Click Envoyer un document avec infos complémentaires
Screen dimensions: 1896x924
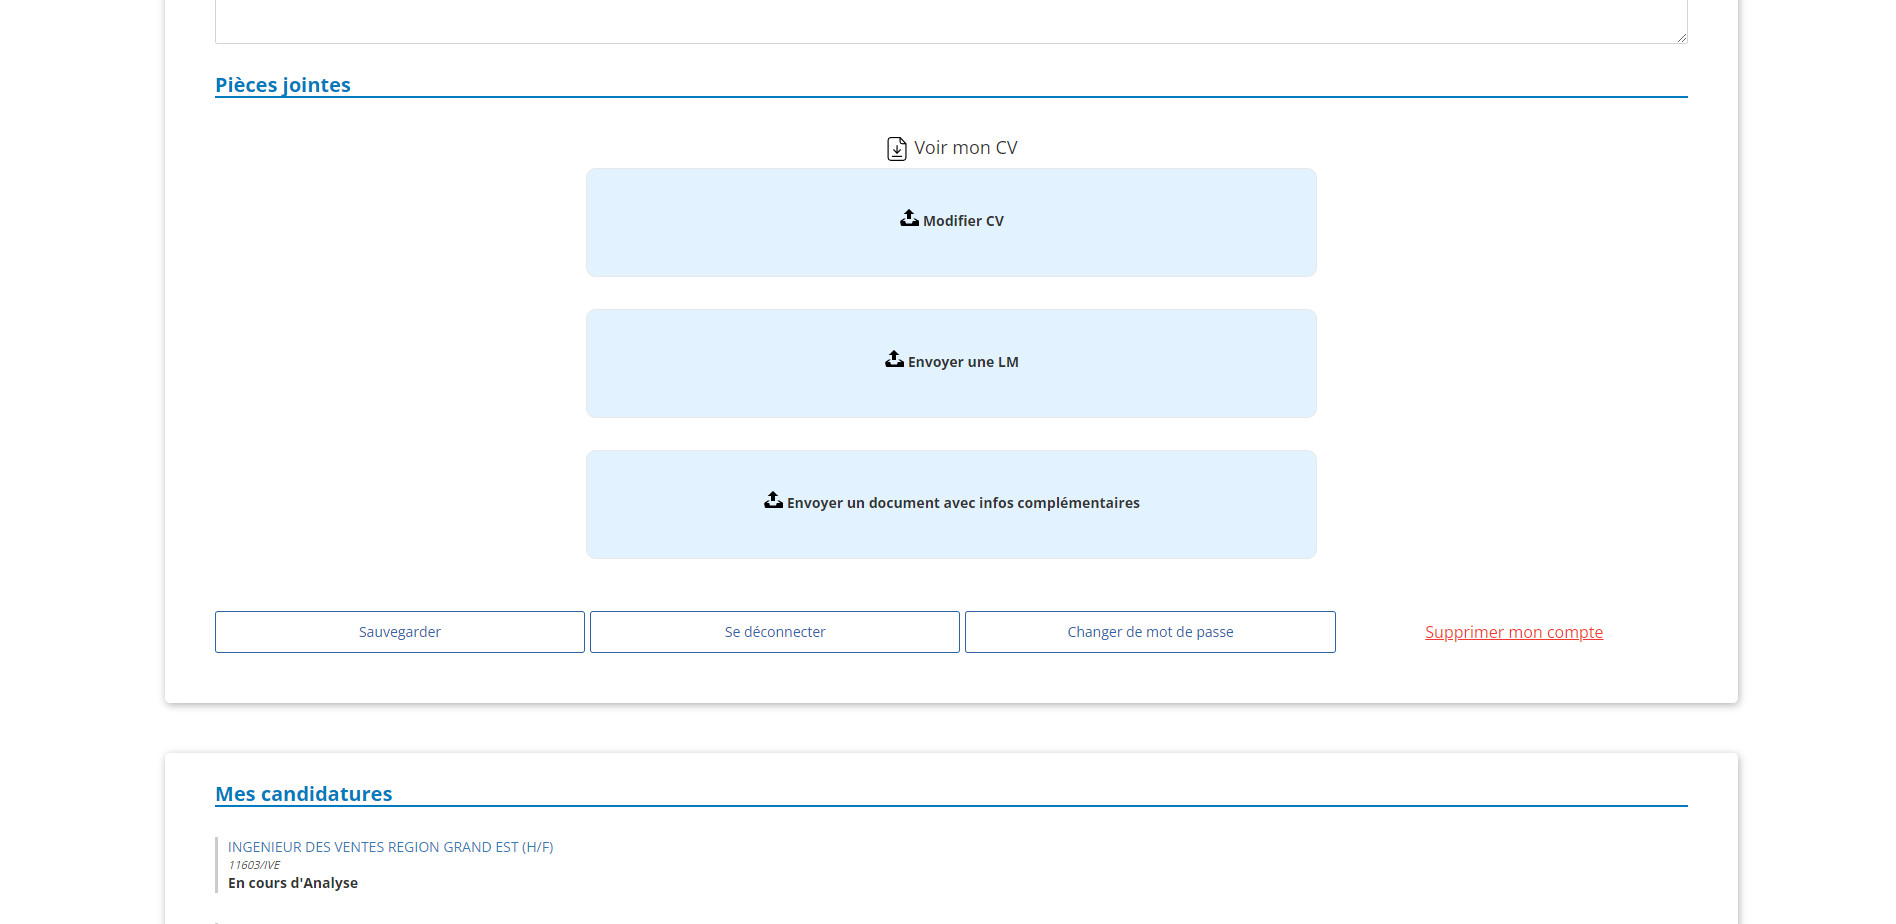tap(963, 503)
